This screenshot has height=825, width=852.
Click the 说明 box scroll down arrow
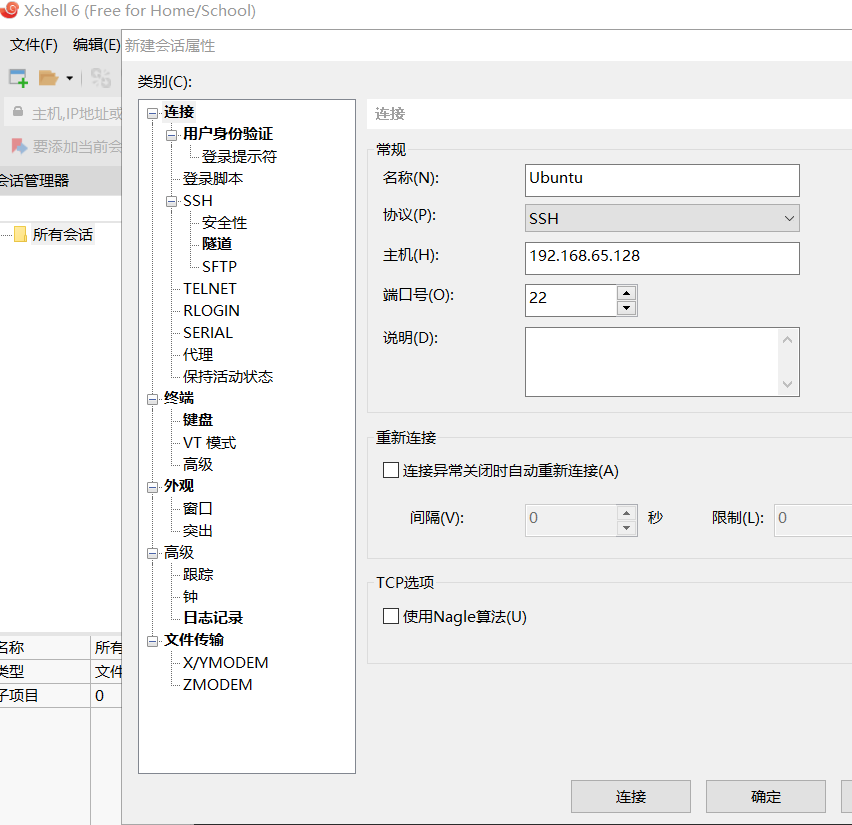tap(787, 384)
